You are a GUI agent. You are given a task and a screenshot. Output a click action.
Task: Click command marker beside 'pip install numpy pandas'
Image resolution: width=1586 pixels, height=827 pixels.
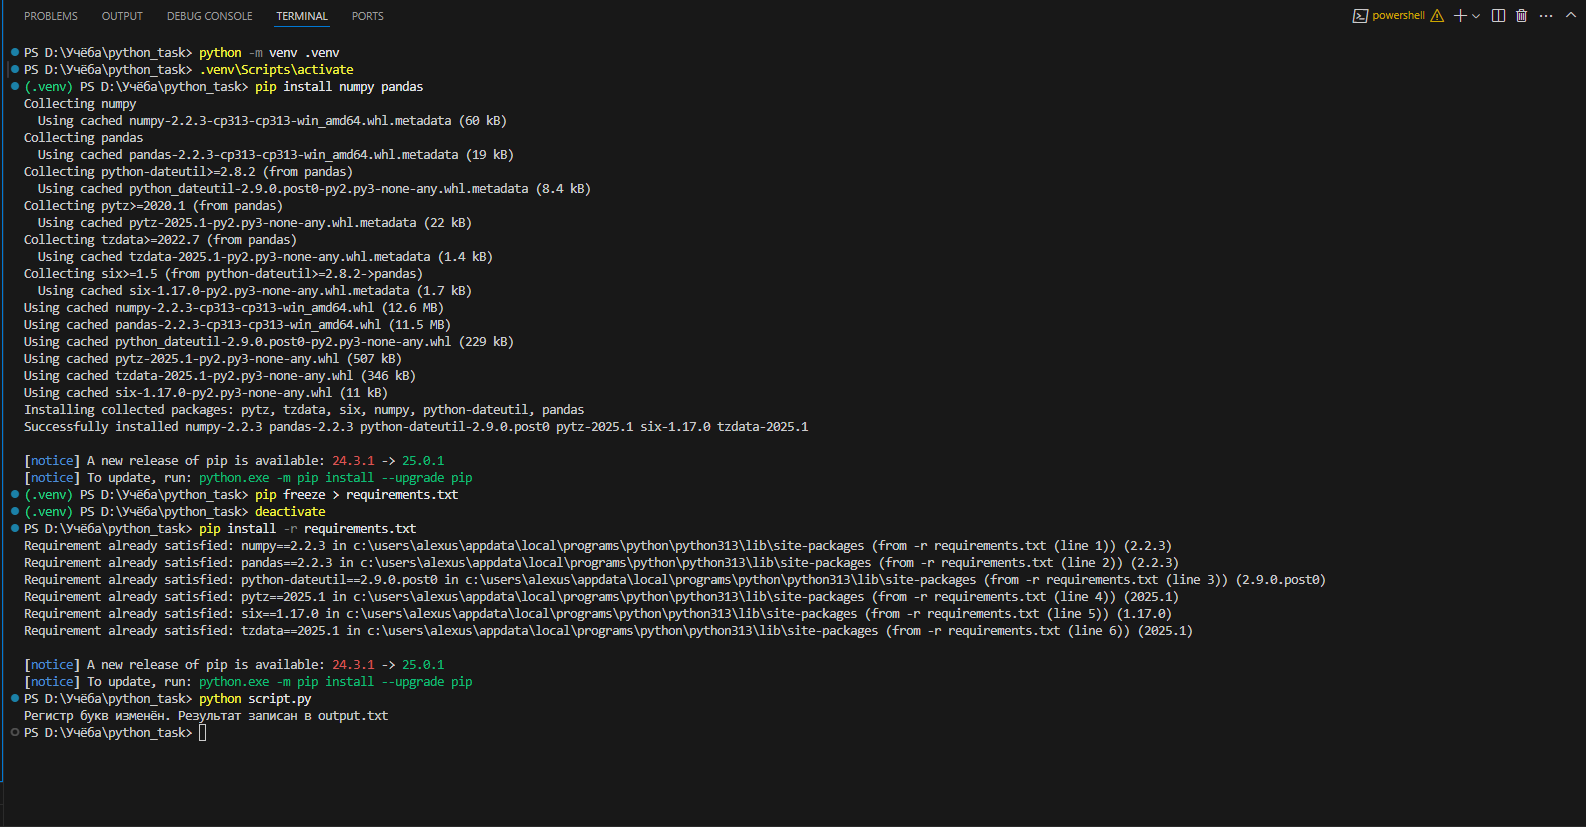(x=15, y=86)
